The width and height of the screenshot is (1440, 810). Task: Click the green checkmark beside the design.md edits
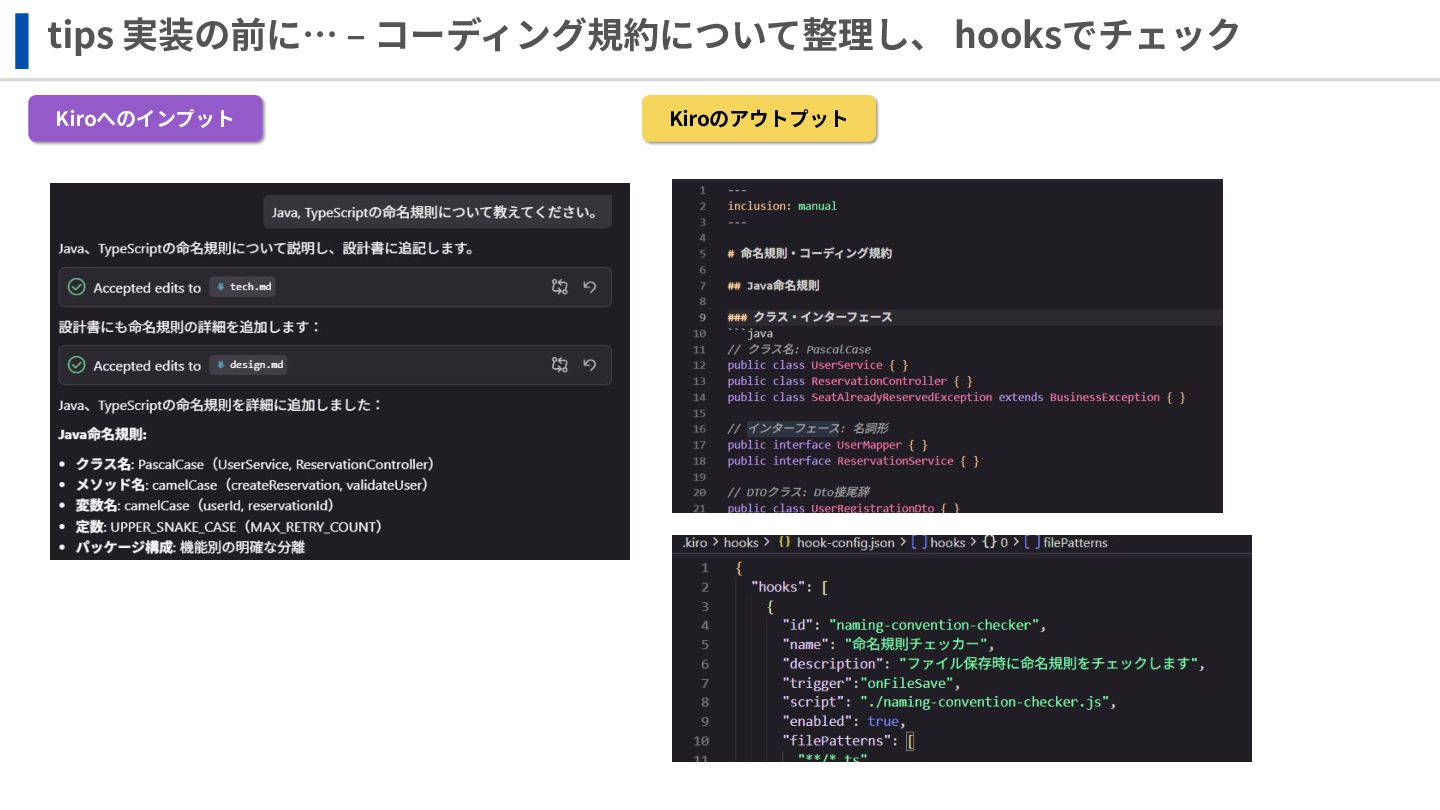76,365
